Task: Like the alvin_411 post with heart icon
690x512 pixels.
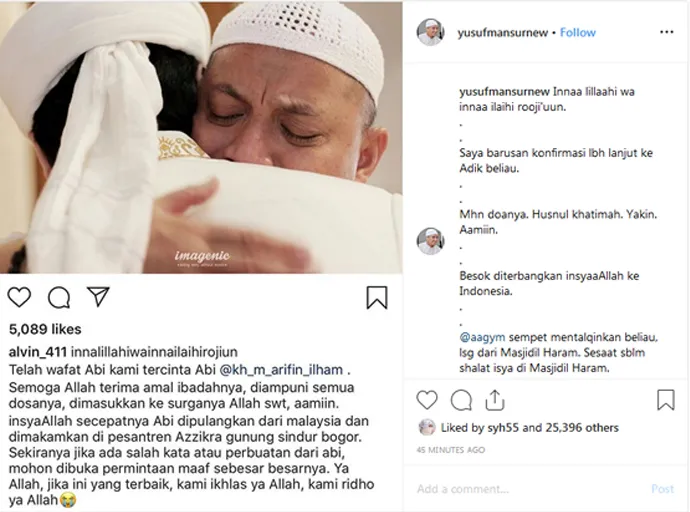Action: tap(19, 297)
